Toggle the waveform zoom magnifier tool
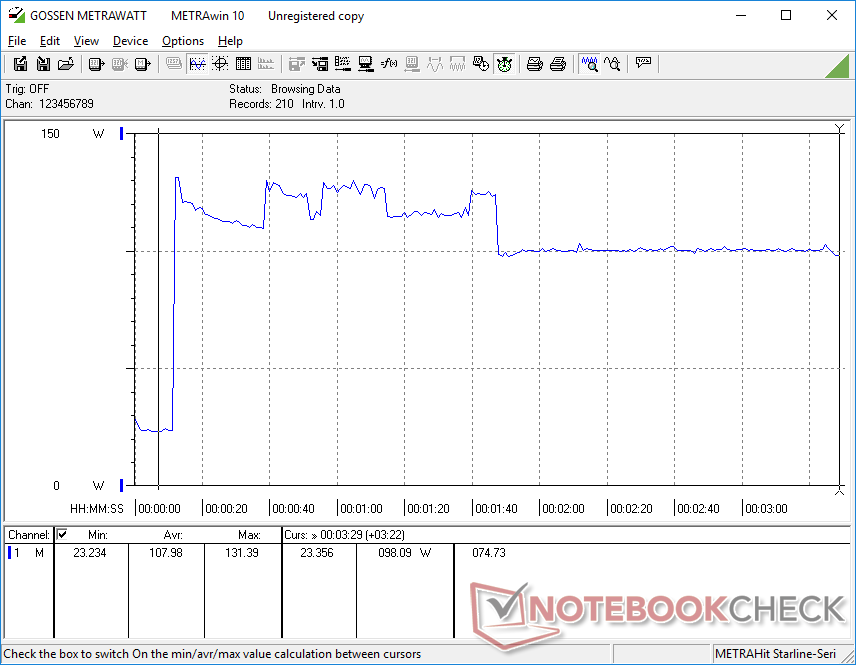This screenshot has height=665, width=856. click(x=590, y=64)
